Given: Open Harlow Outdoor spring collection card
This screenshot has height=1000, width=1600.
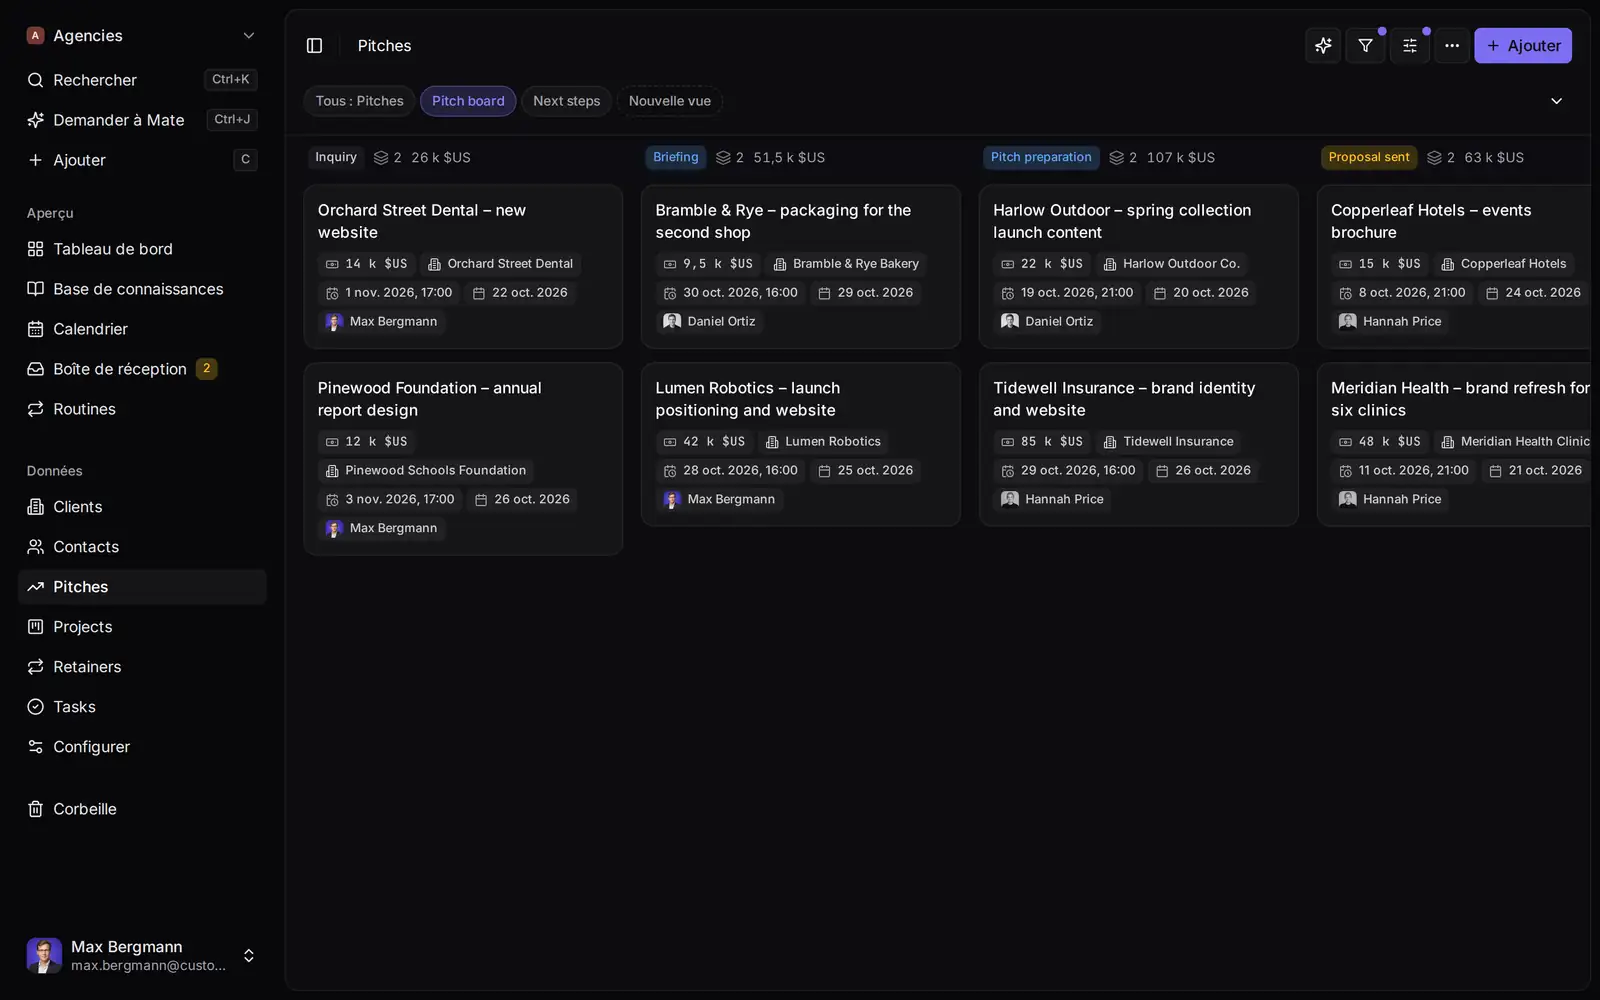Looking at the screenshot, I should pyautogui.click(x=1138, y=266).
